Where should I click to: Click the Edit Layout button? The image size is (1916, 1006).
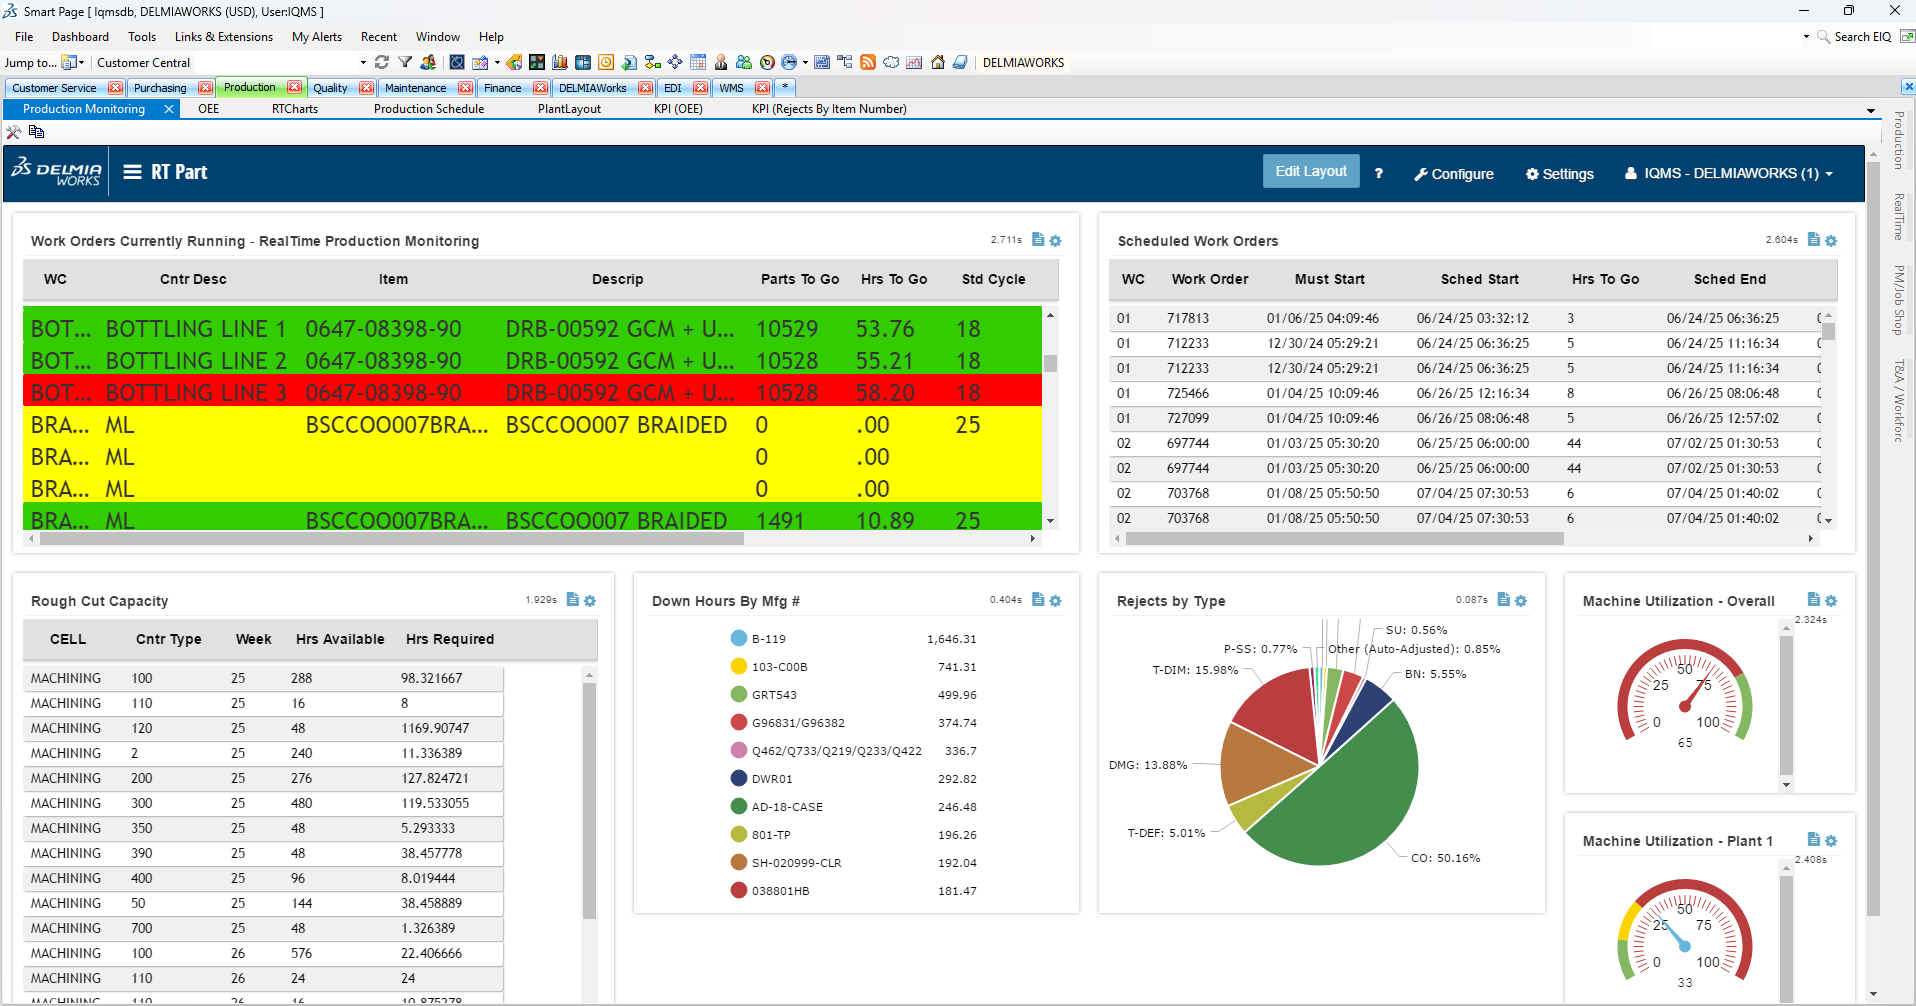point(1311,171)
